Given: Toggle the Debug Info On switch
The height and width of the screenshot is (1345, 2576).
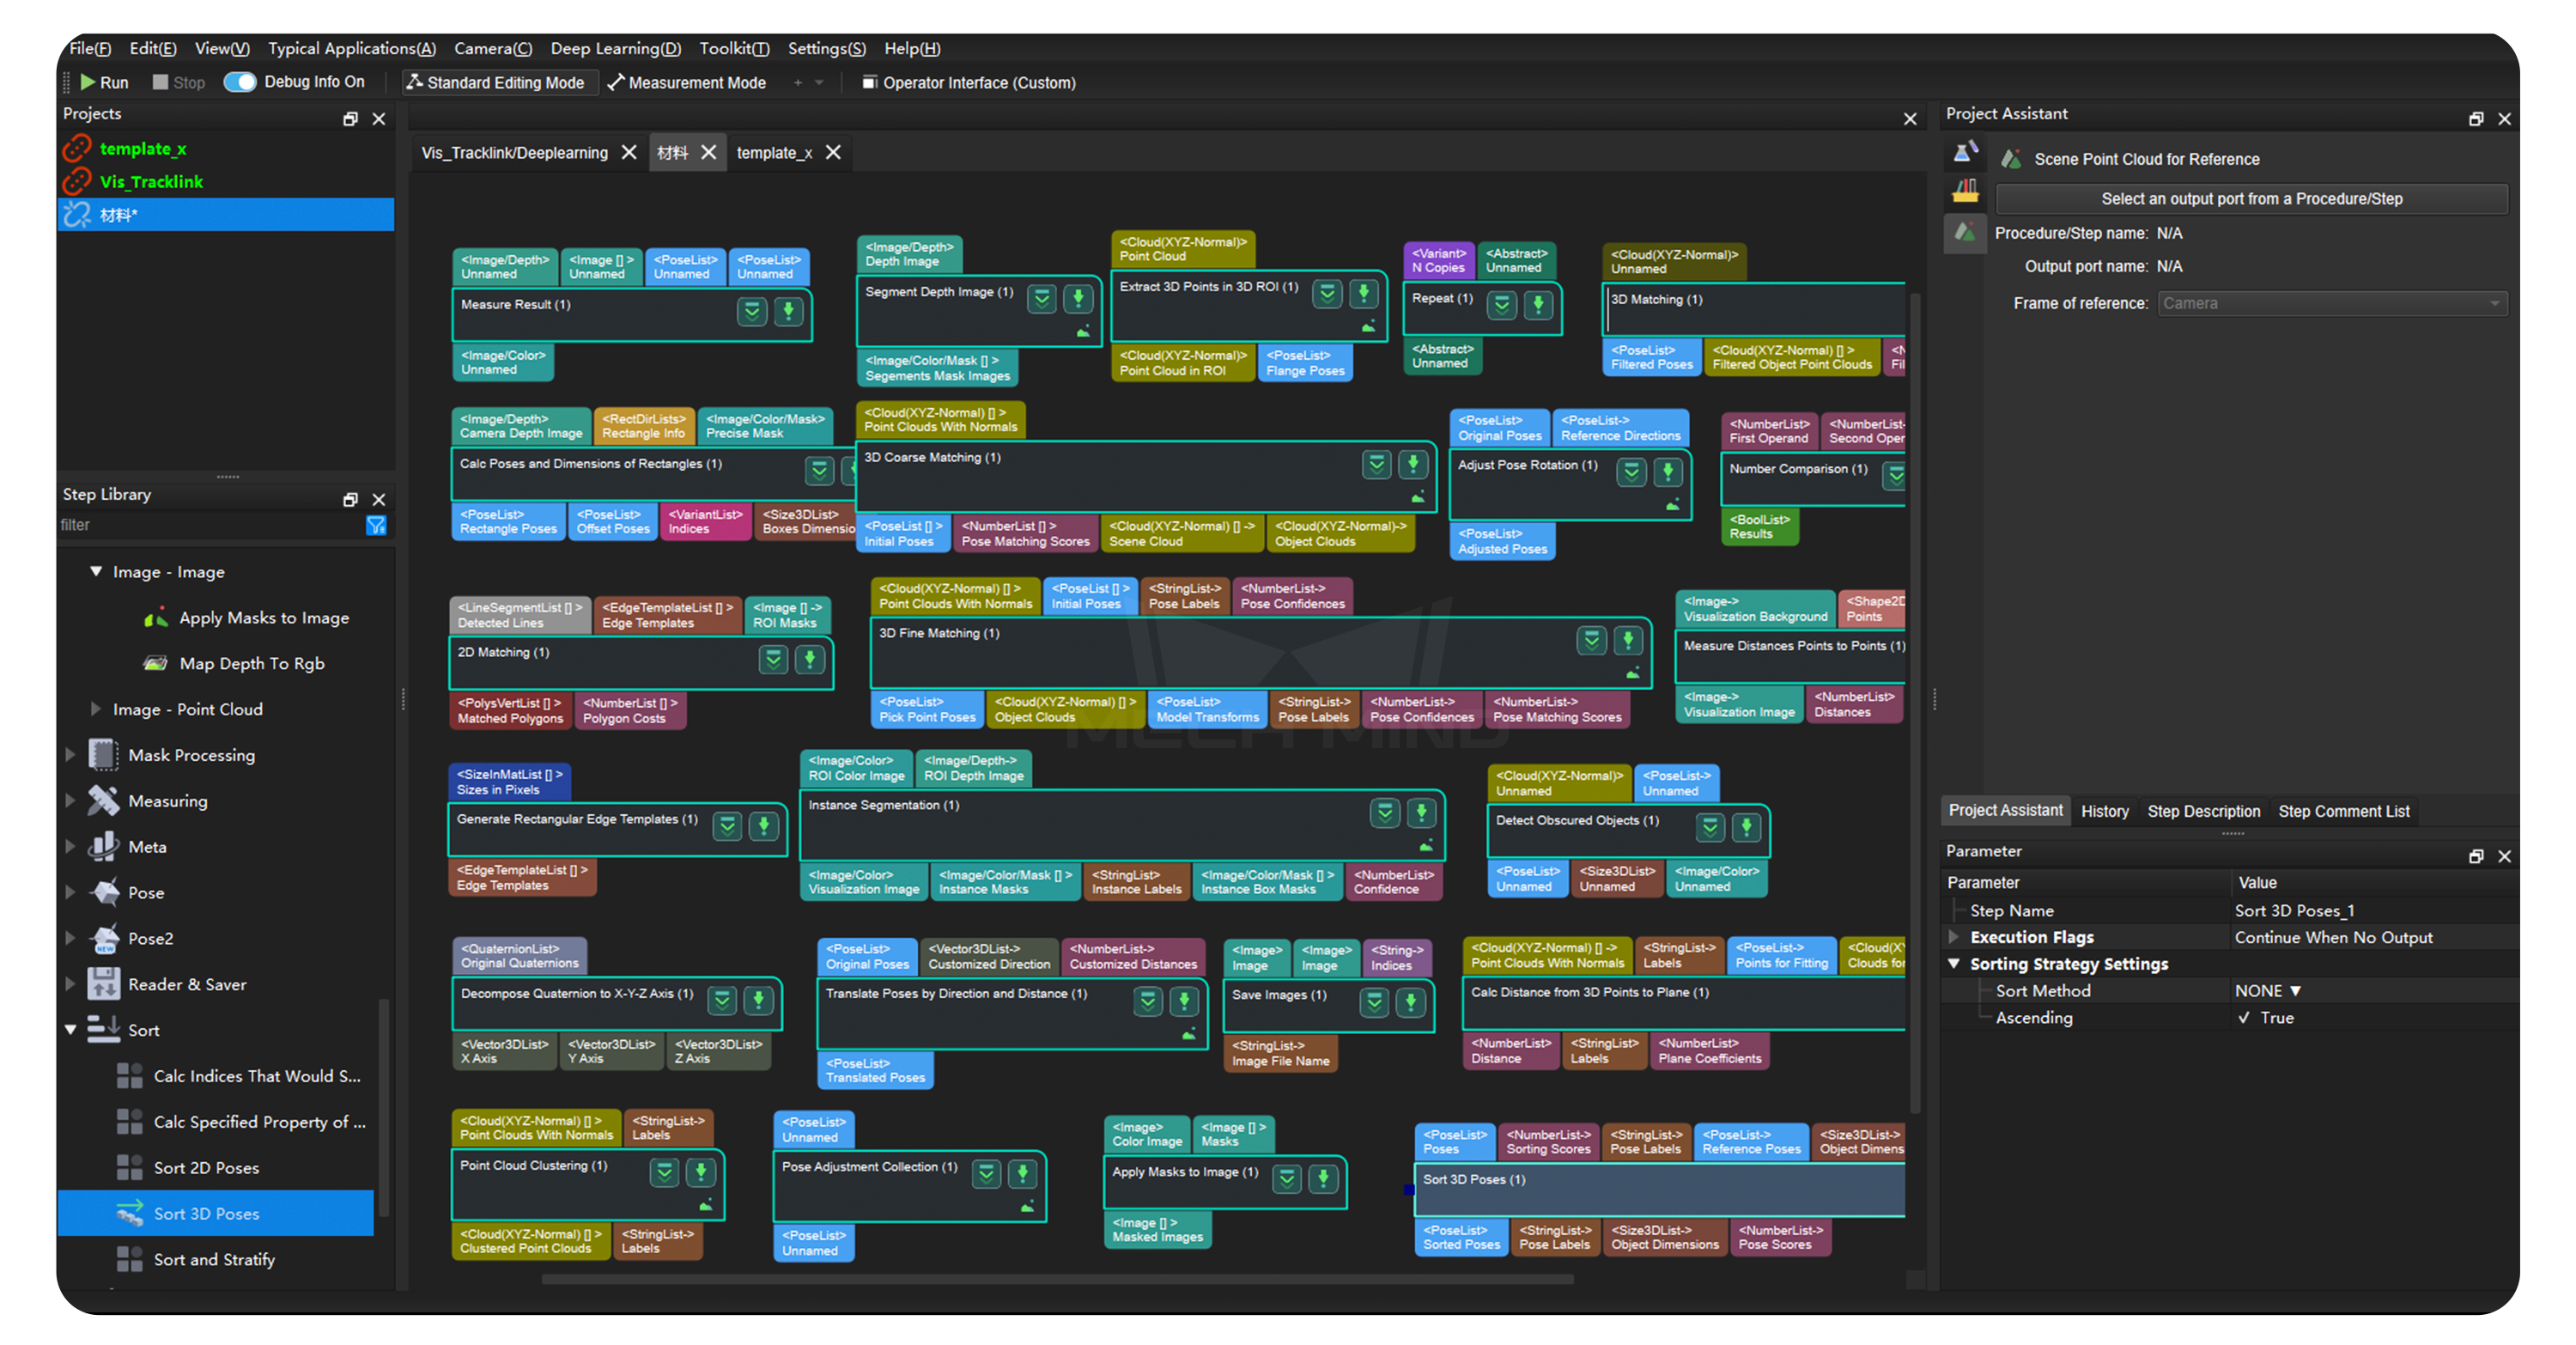Looking at the screenshot, I should pyautogui.click(x=240, y=82).
